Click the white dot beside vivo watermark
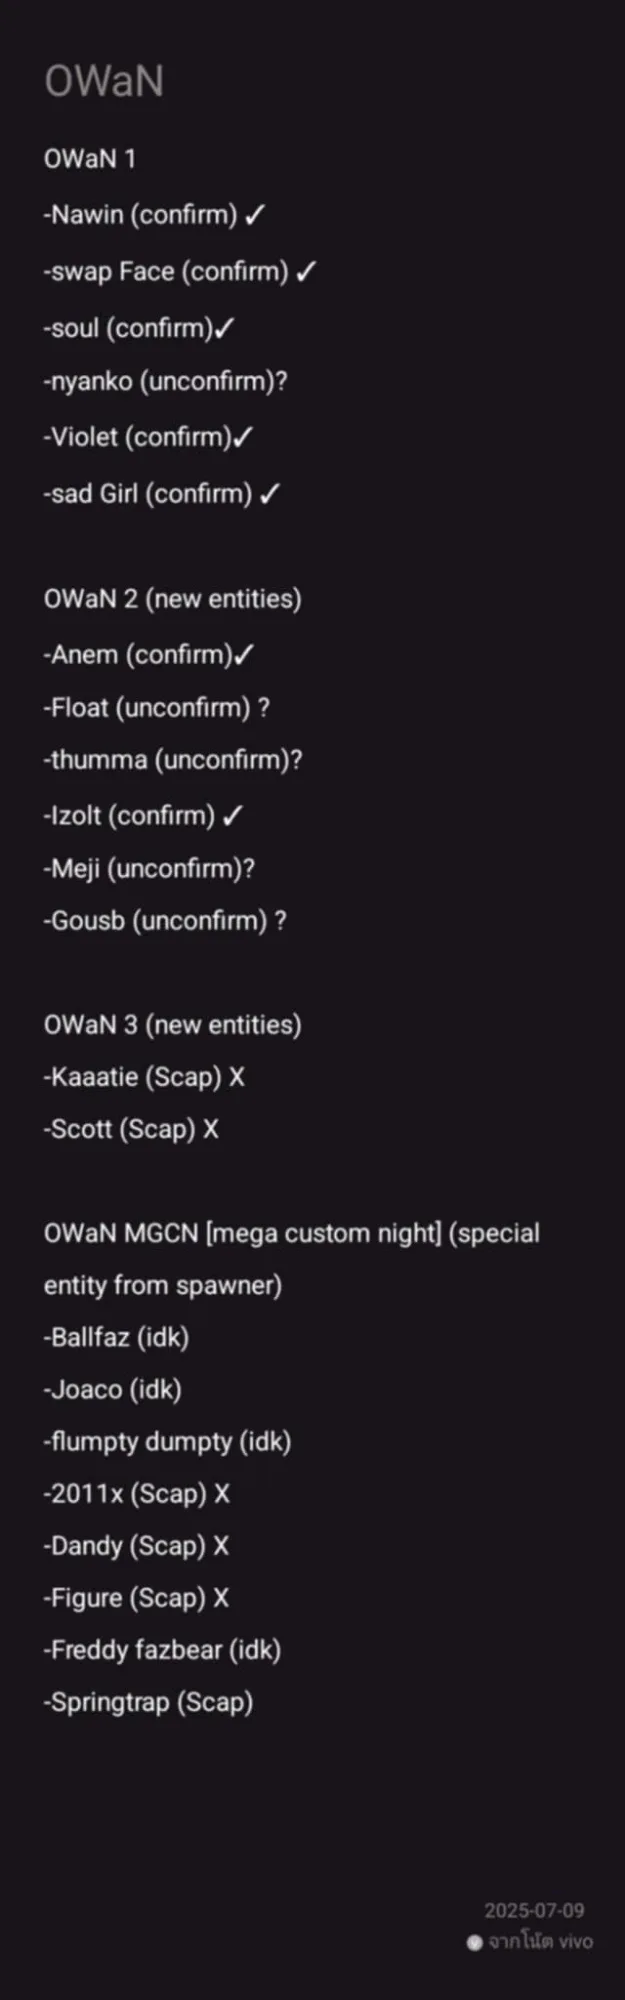 [475, 1942]
